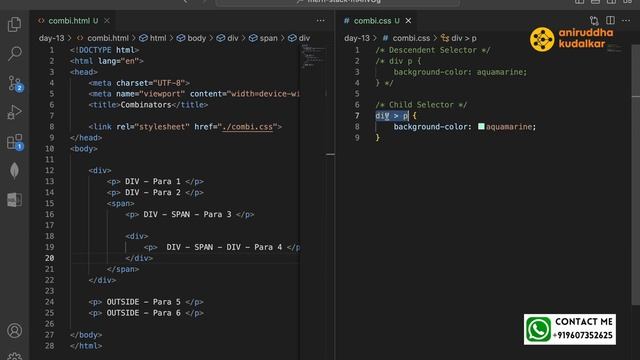Viewport: 640px width, 360px height.
Task: Close the combi.css tab
Action: pyautogui.click(x=408, y=20)
